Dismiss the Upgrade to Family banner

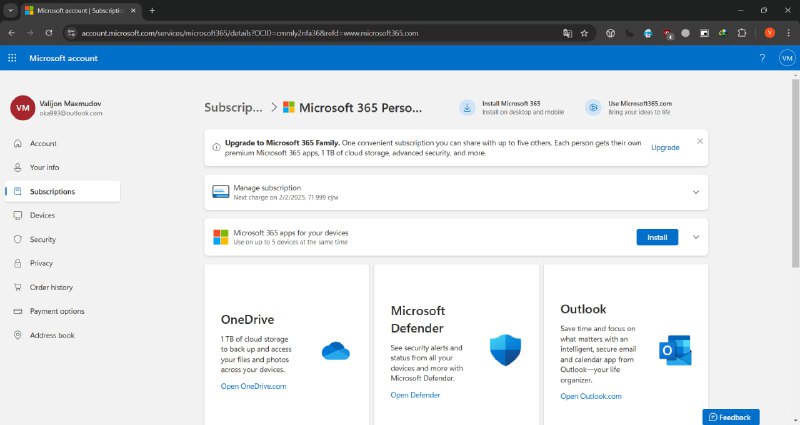click(700, 141)
